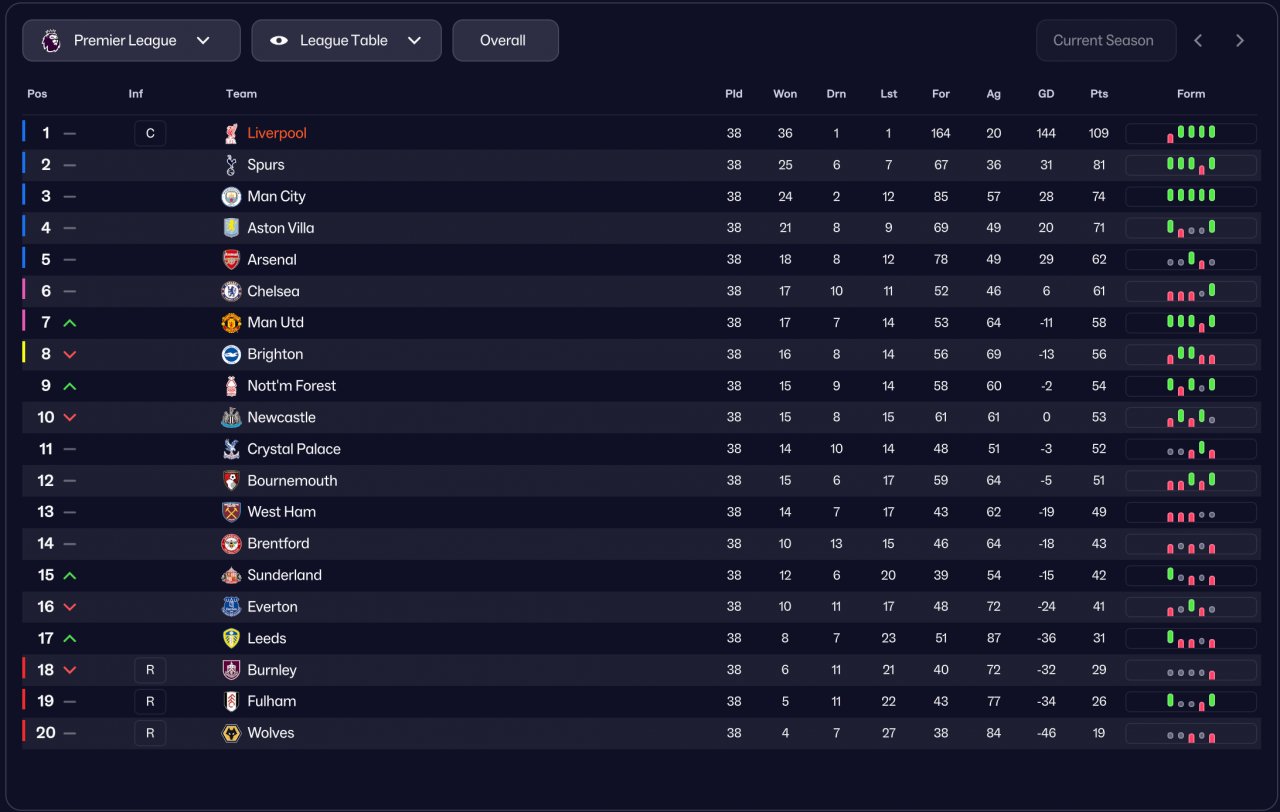Click Burnley's relegation R info badge
Viewport: 1280px width, 812px height.
150,670
